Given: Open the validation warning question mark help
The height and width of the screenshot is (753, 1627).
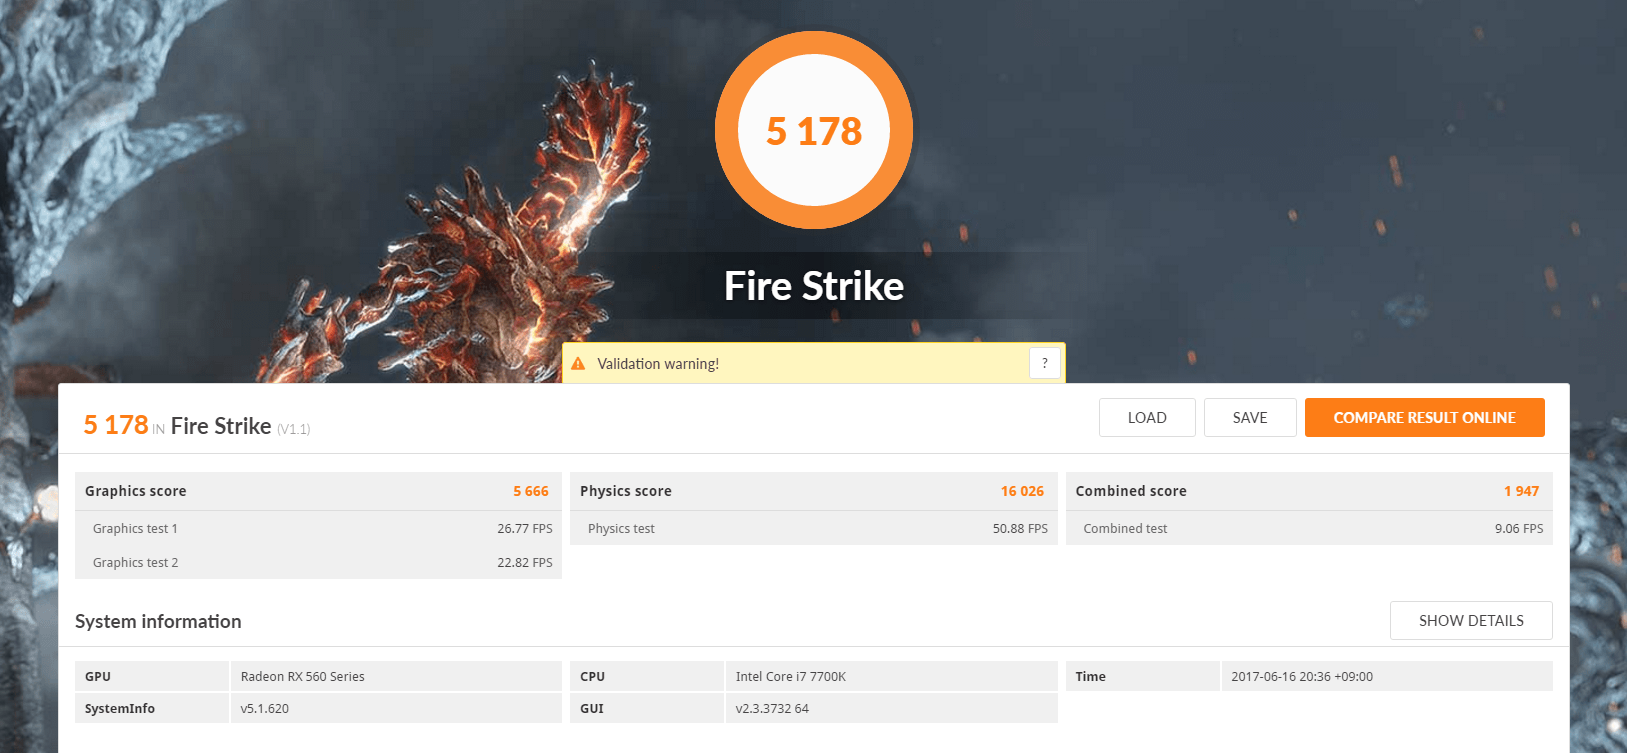Looking at the screenshot, I should [1045, 363].
